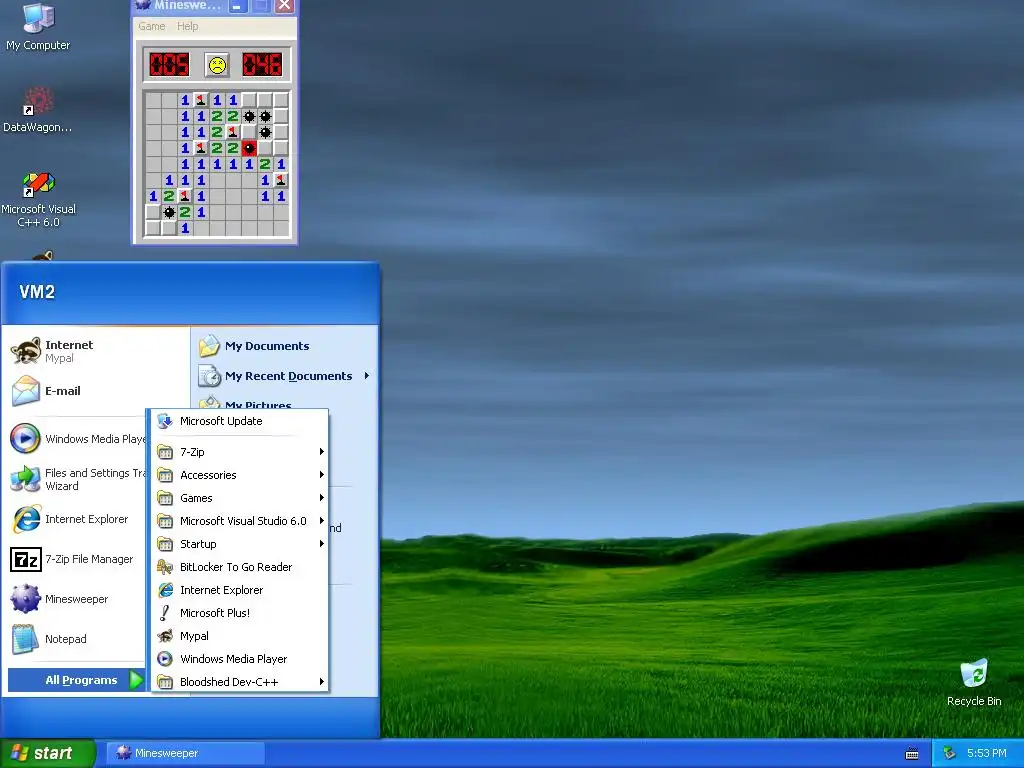
Task: Open the DataWagon desktop shortcut
Action: coord(38,110)
